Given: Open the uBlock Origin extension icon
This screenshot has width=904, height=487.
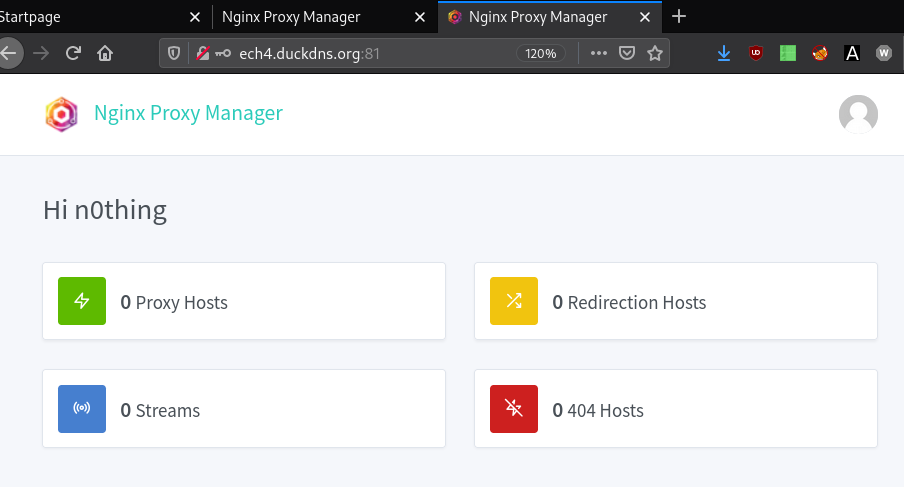Looking at the screenshot, I should tap(756, 54).
